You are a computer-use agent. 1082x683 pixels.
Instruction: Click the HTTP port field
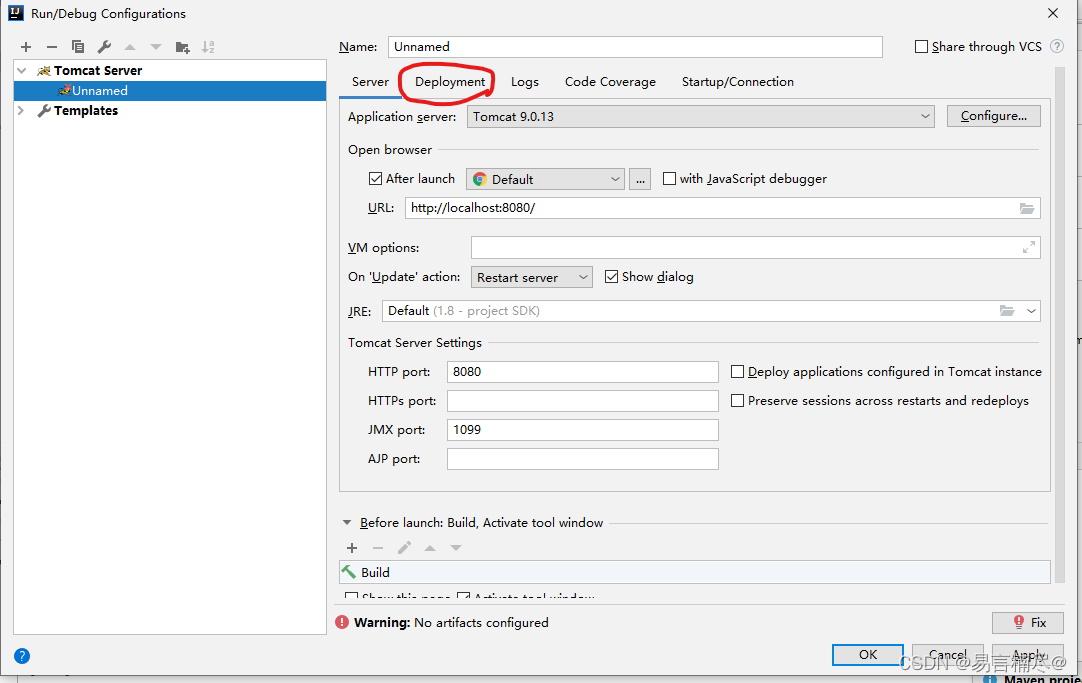(x=582, y=372)
